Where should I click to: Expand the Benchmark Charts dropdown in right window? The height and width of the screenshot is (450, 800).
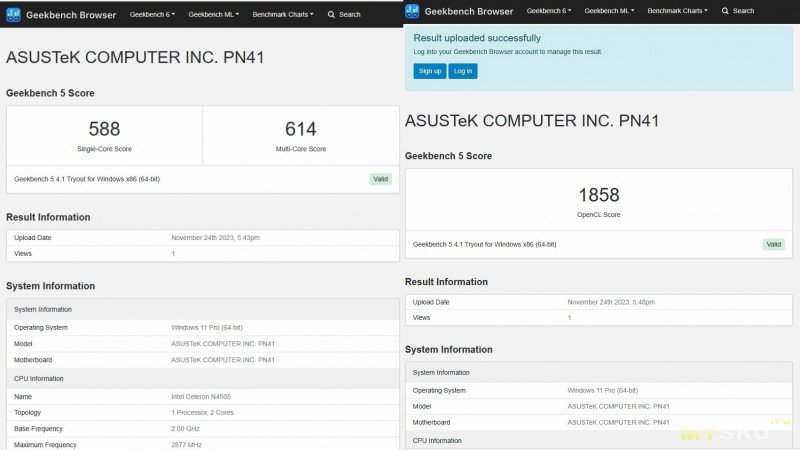[x=678, y=11]
